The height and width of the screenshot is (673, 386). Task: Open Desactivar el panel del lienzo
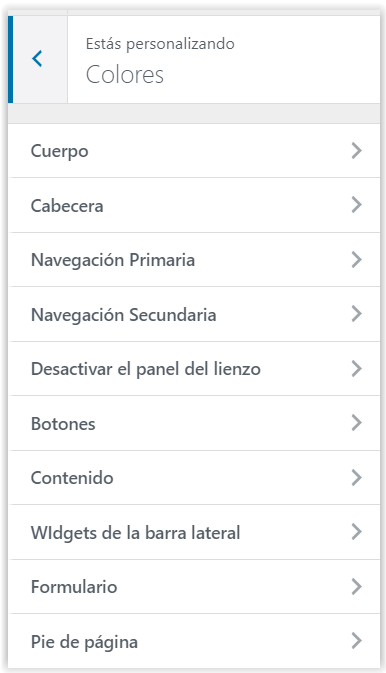pos(195,369)
